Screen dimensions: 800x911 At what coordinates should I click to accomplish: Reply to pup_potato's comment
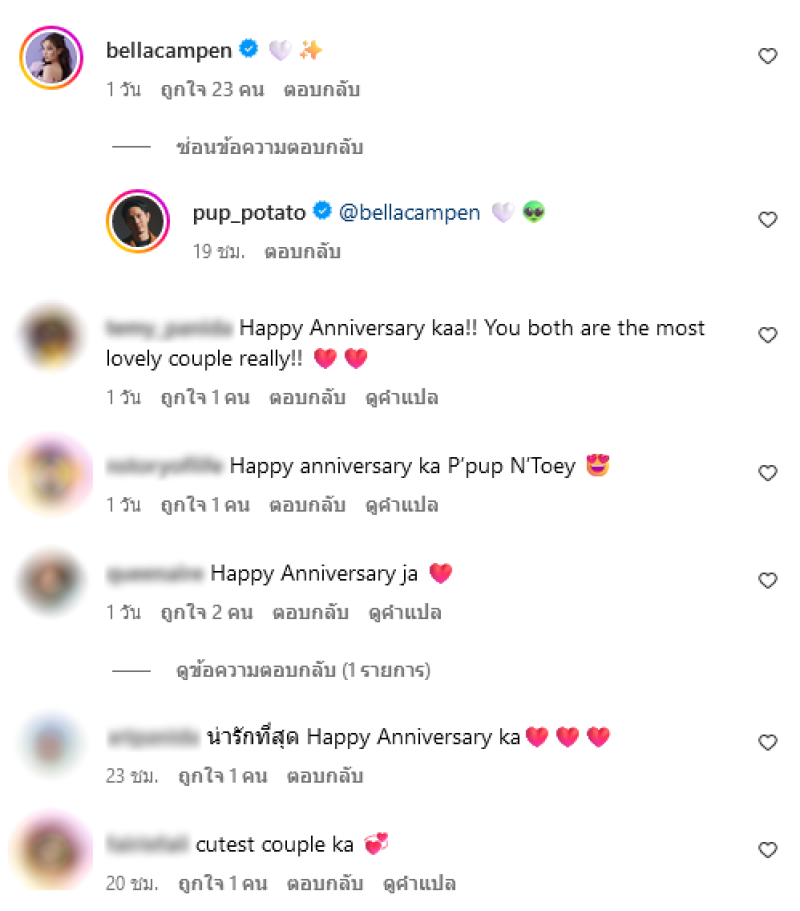(x=302, y=252)
